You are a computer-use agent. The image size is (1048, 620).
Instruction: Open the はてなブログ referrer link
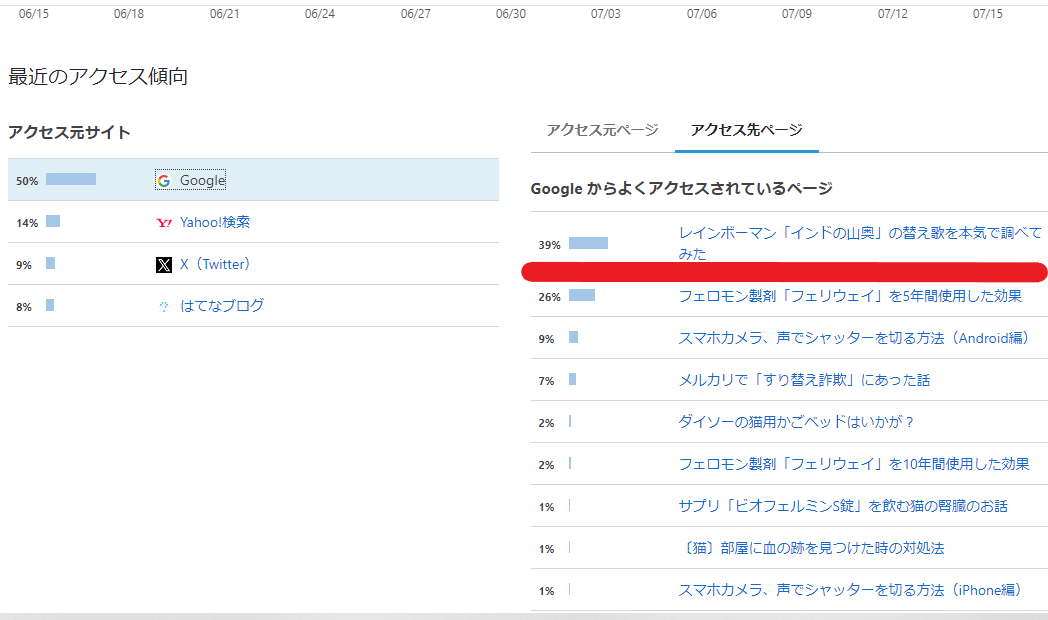coord(222,306)
